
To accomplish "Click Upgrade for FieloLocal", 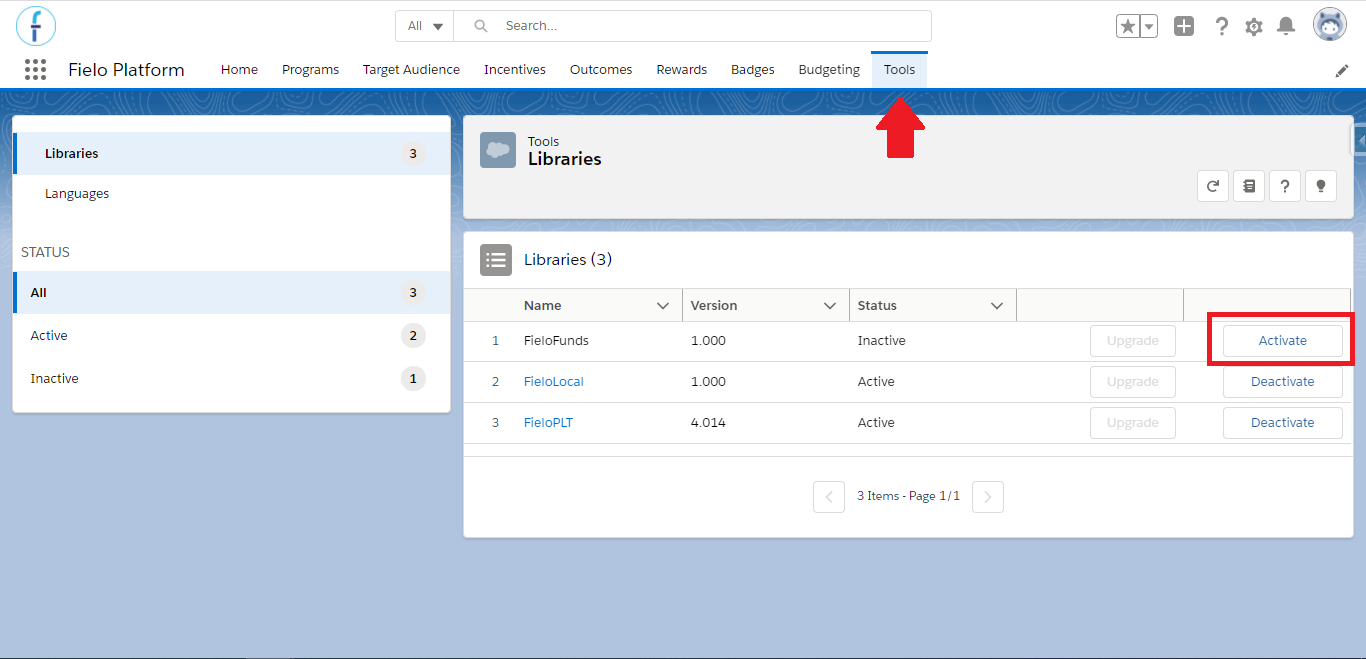I will [x=1133, y=382].
